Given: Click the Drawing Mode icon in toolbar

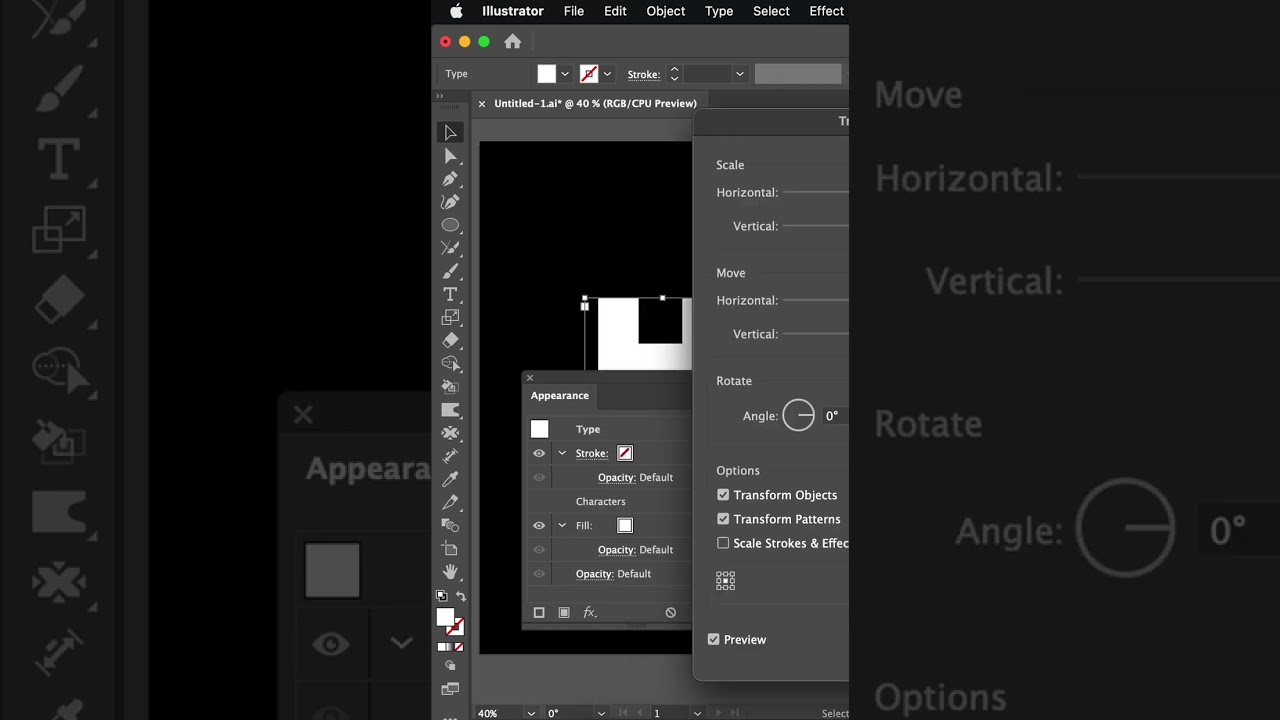Looking at the screenshot, I should [x=450, y=665].
